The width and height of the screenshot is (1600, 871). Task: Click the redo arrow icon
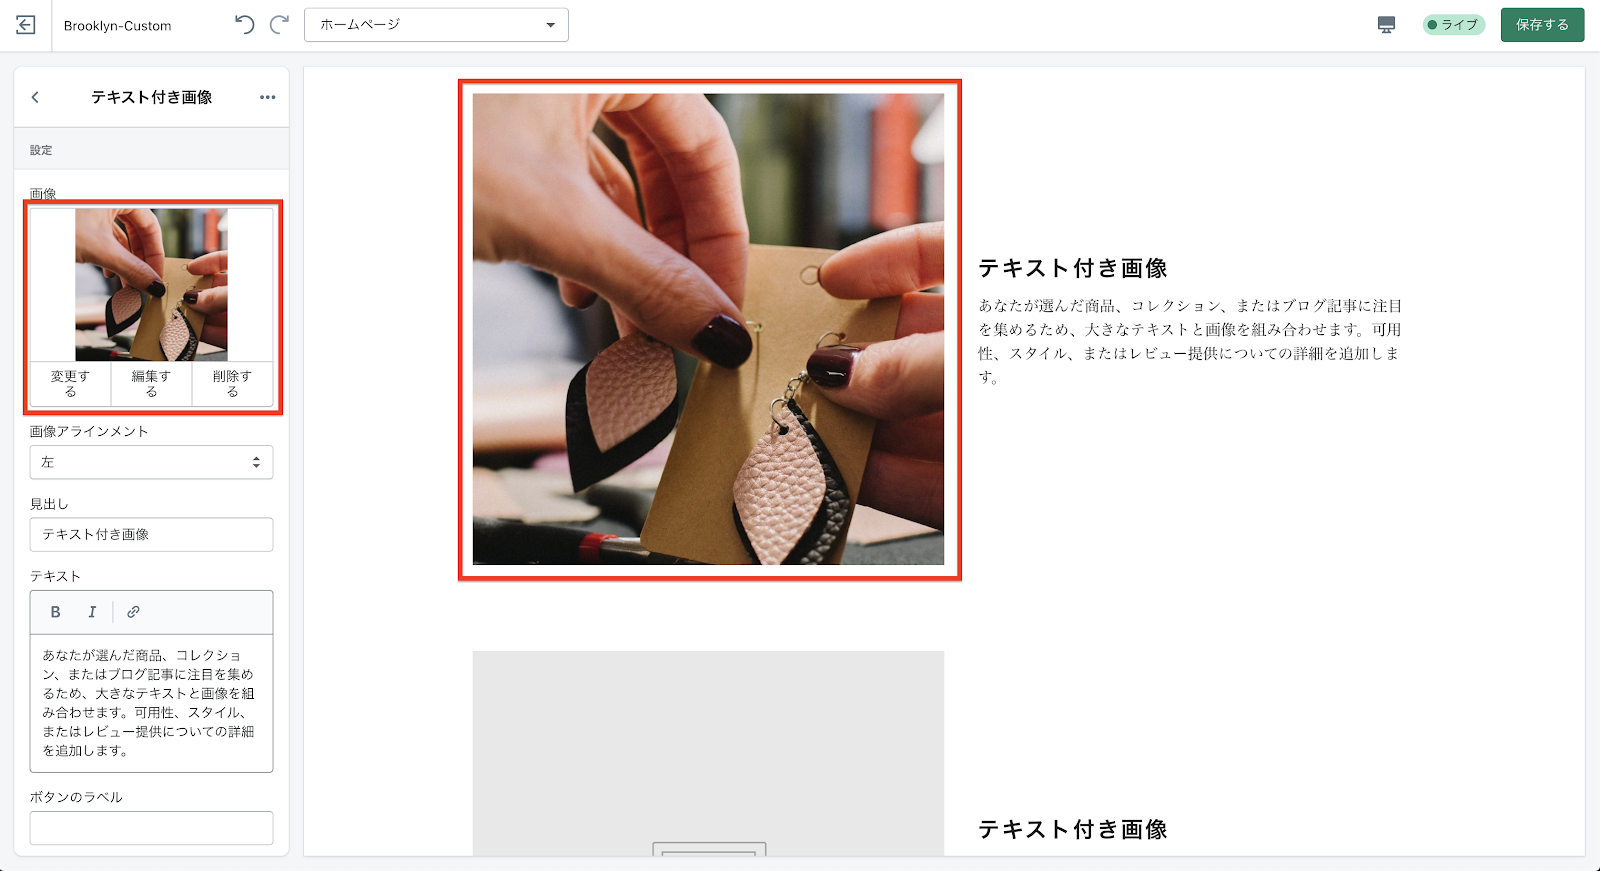(279, 25)
